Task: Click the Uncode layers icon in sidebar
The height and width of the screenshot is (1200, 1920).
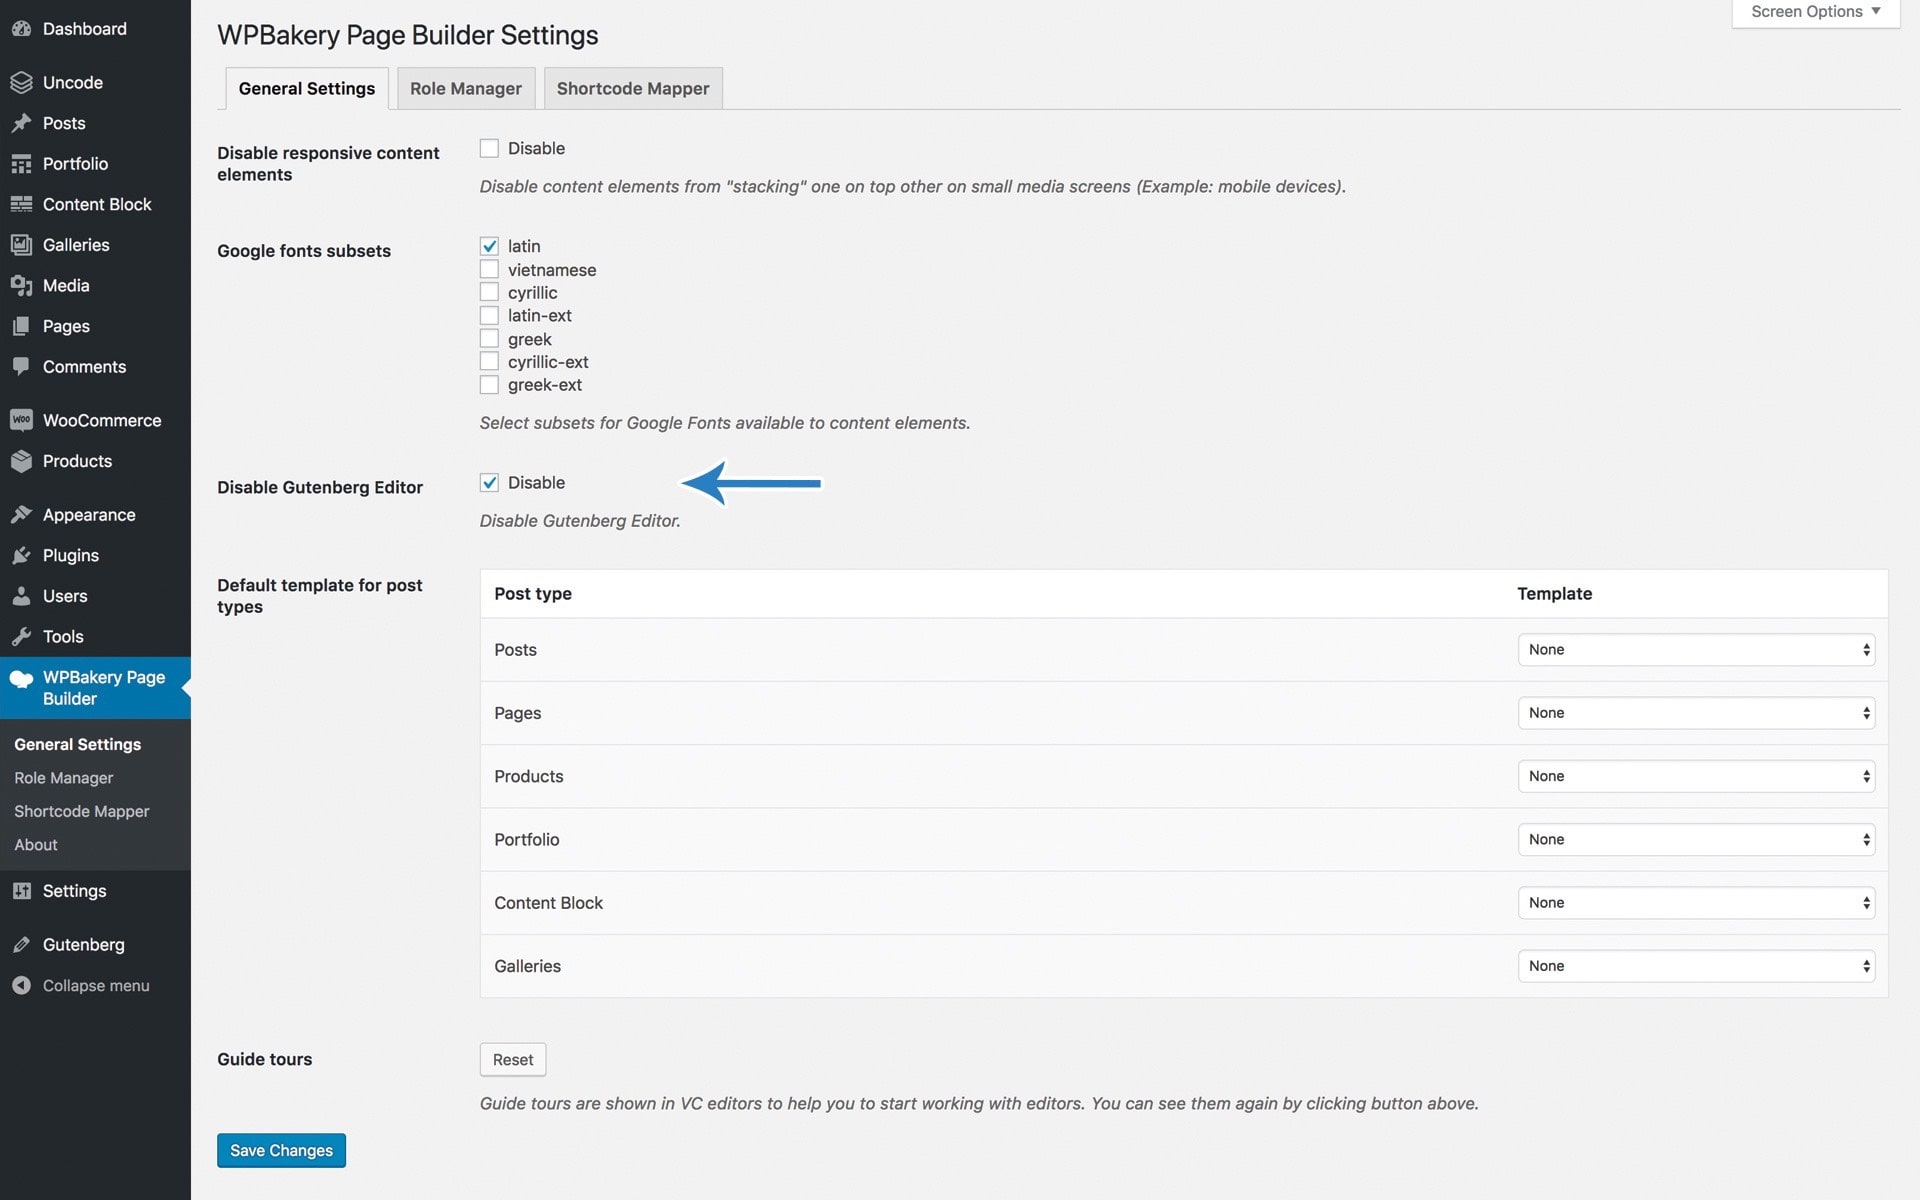Action: (x=21, y=82)
